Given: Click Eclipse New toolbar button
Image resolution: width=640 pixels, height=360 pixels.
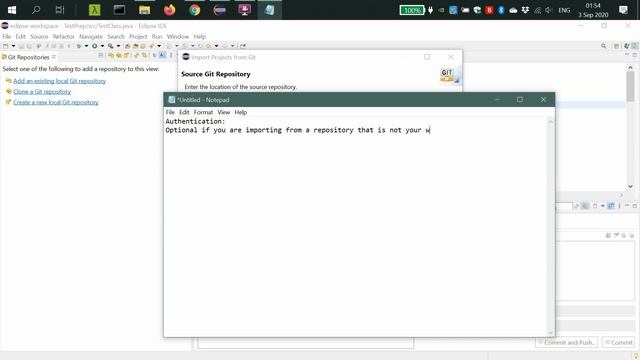Looking at the screenshot, I should click(6, 46).
